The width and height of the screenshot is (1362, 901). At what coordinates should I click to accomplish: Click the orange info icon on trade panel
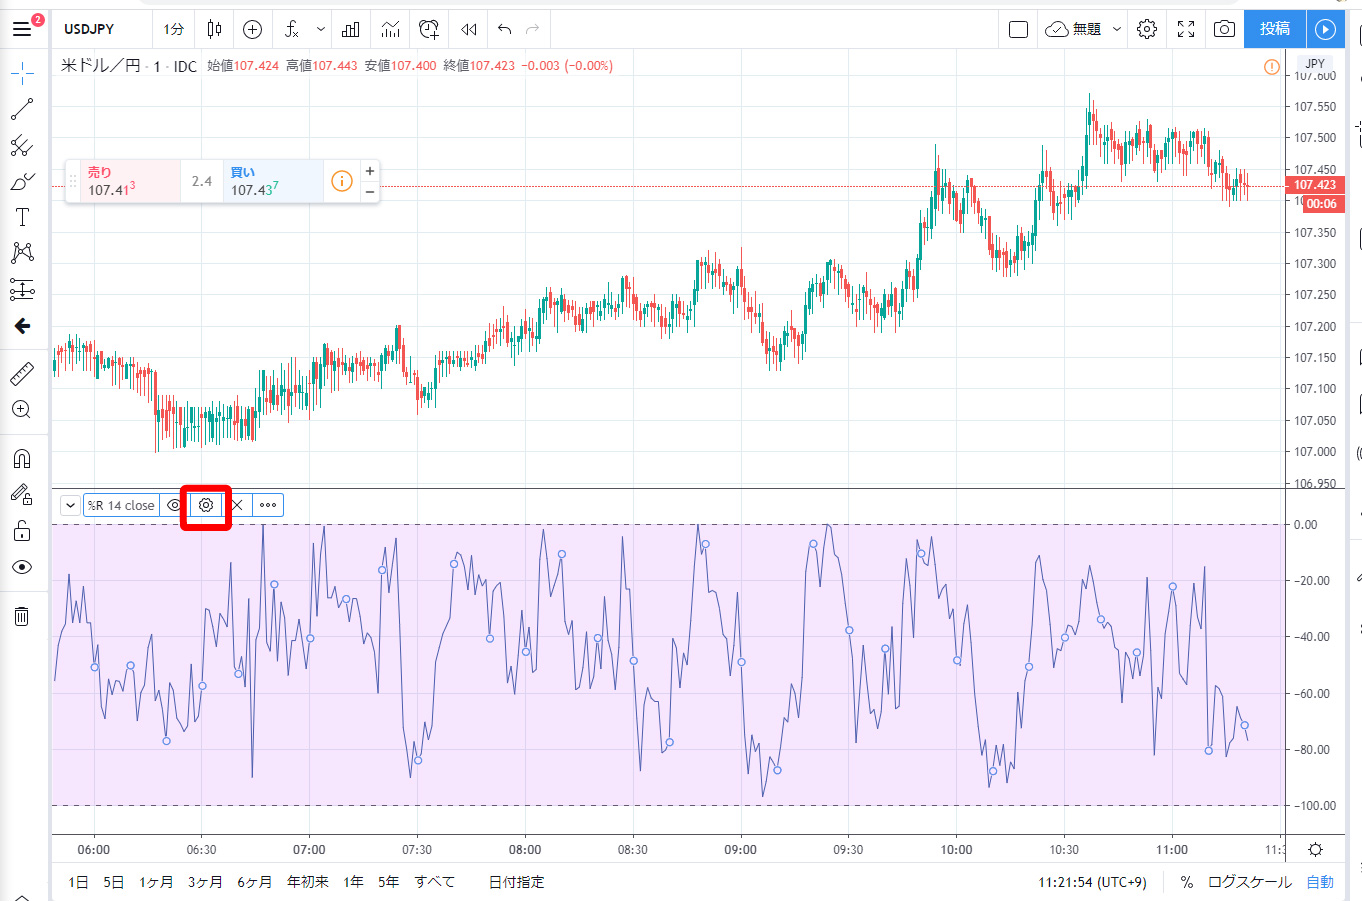pos(342,182)
